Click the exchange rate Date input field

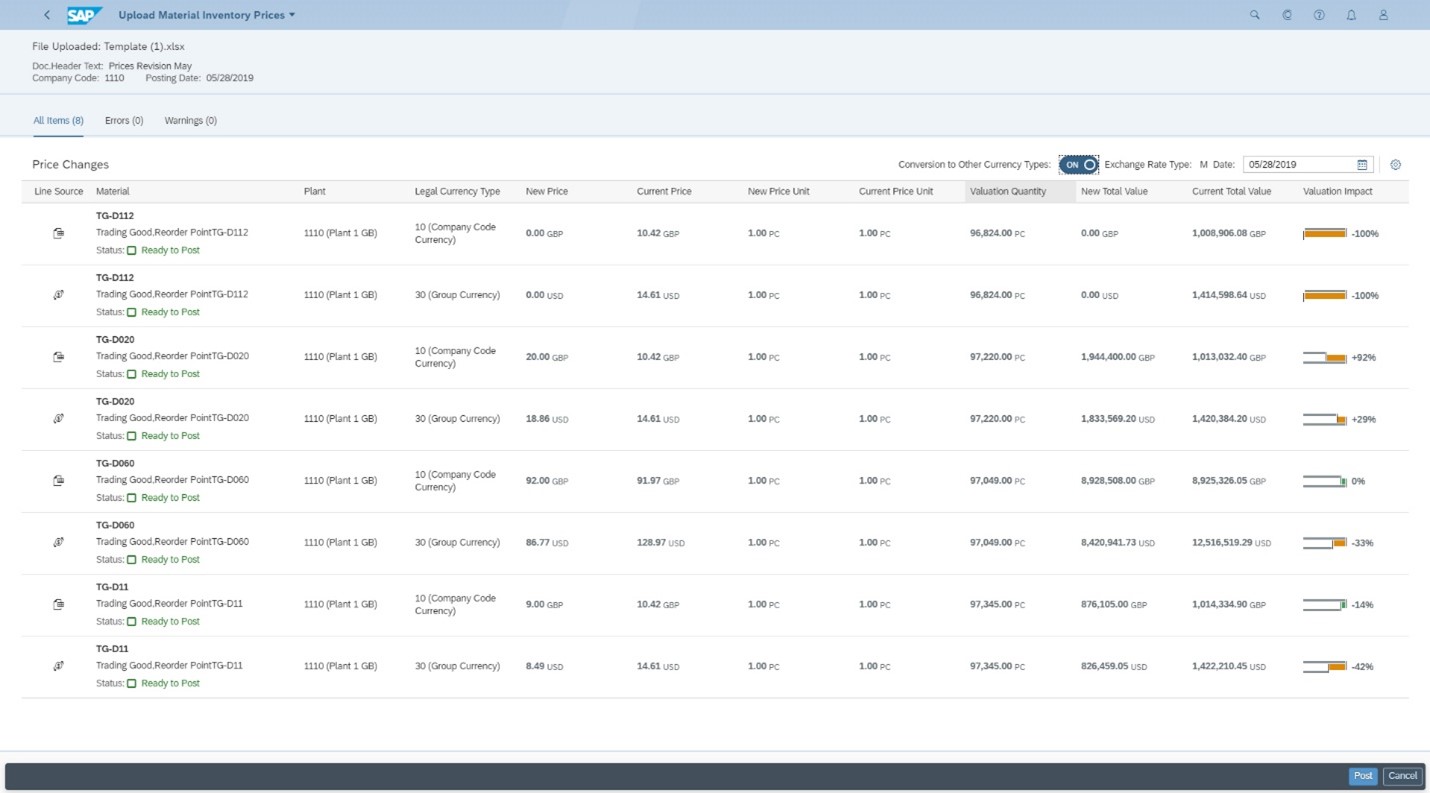1298,165
